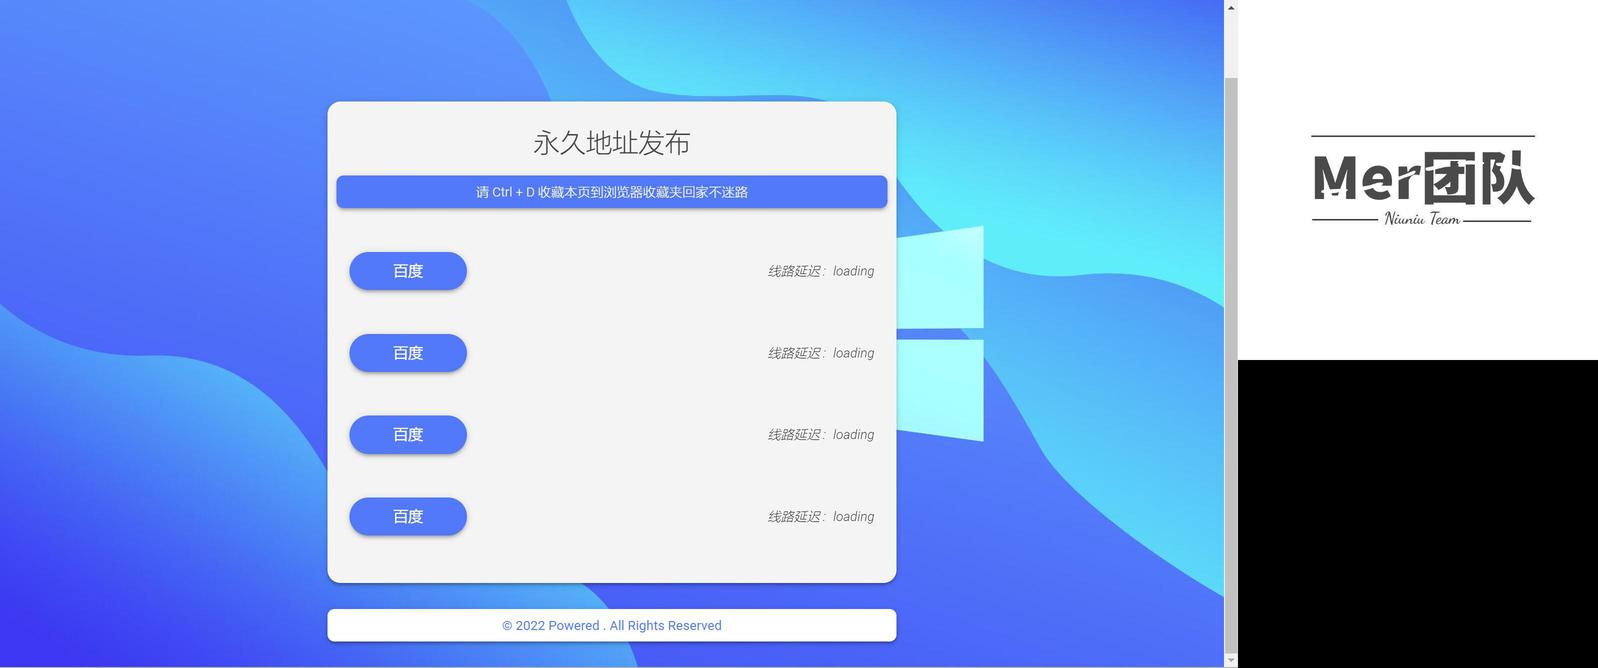Click the Ctrl + D bookmark reminder banner
The width and height of the screenshot is (1598, 668).
612,192
